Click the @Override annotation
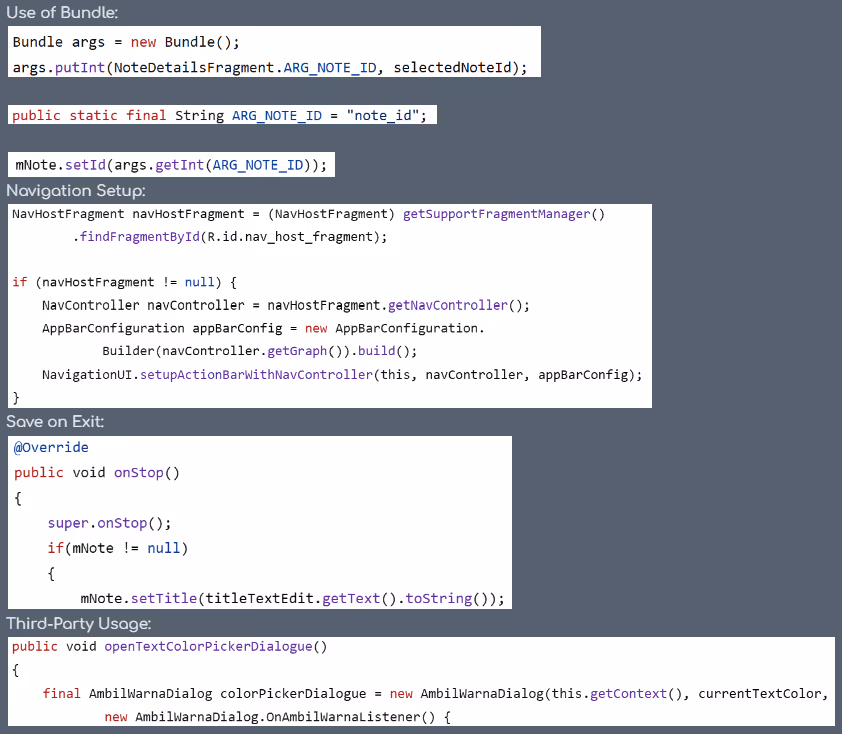The height and width of the screenshot is (734, 842). (x=51, y=447)
